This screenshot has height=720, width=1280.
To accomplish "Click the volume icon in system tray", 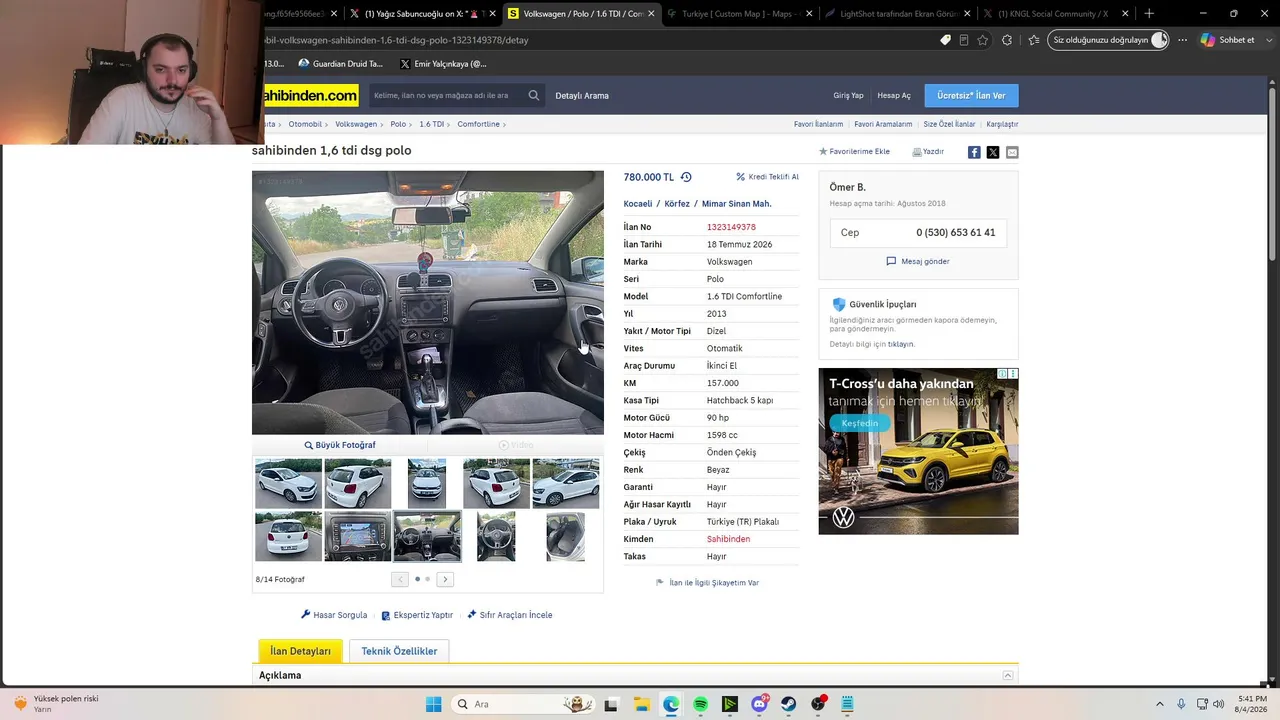I will [x=1218, y=704].
